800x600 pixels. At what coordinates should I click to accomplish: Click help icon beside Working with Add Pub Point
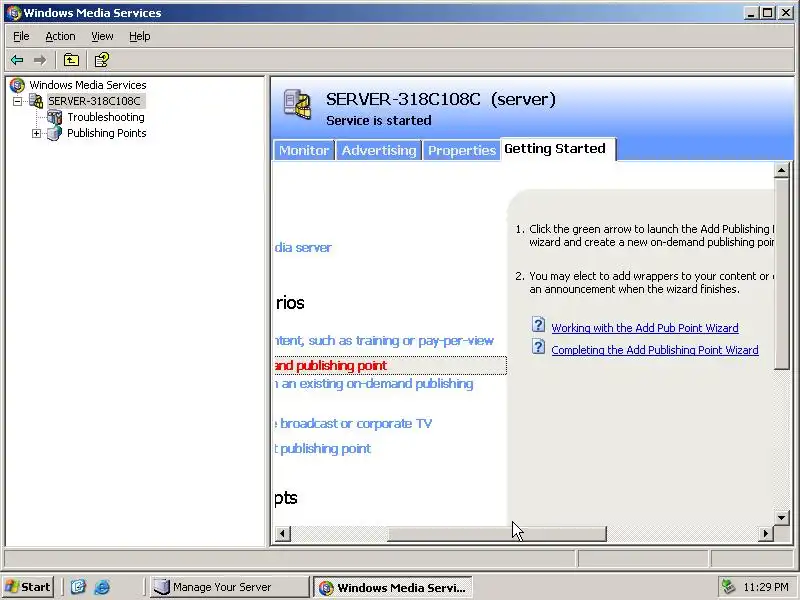point(538,324)
